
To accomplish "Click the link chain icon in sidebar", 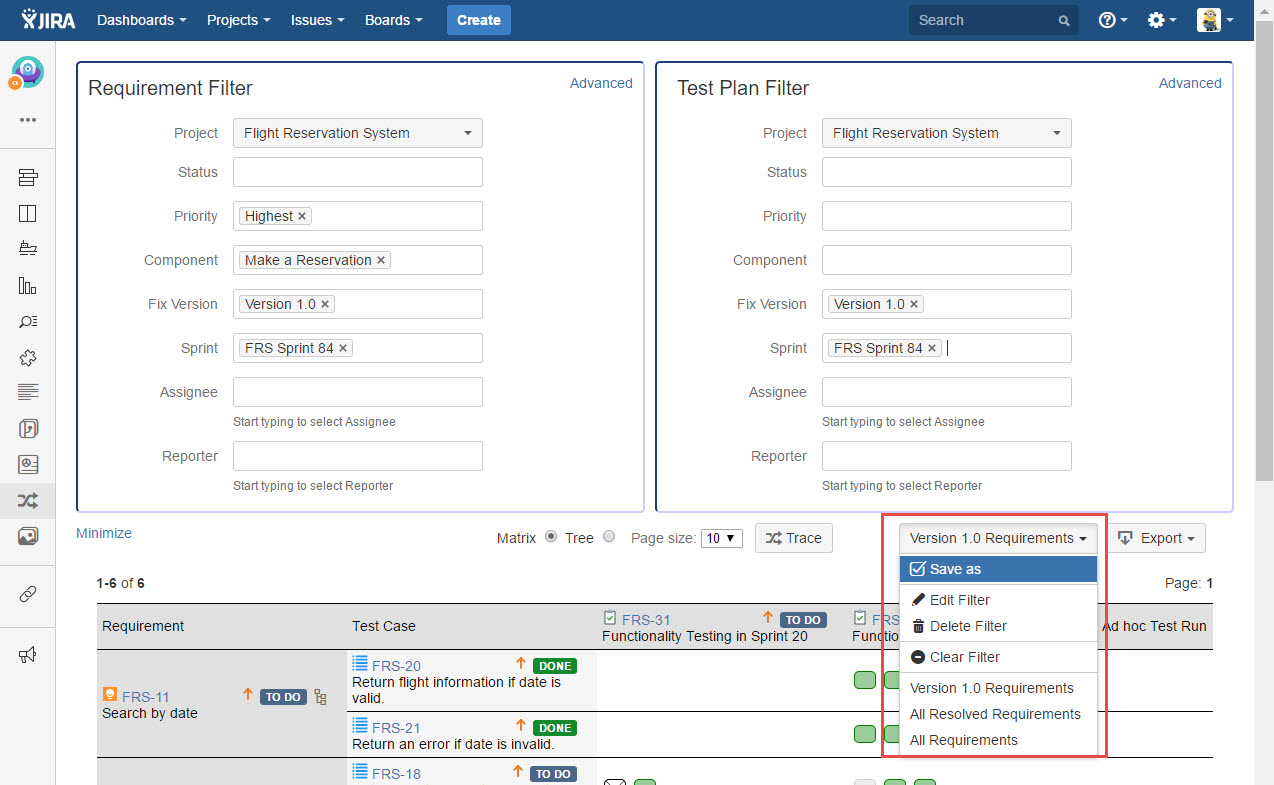I will pos(27,595).
